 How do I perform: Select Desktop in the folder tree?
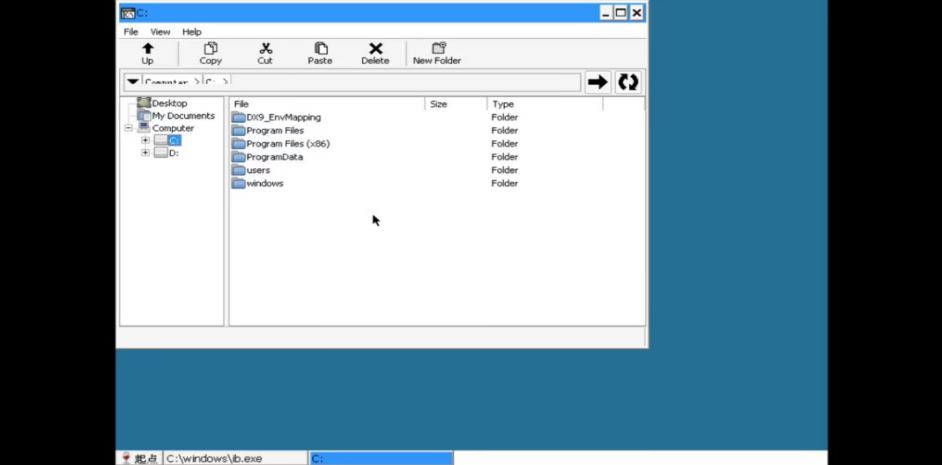coord(169,103)
